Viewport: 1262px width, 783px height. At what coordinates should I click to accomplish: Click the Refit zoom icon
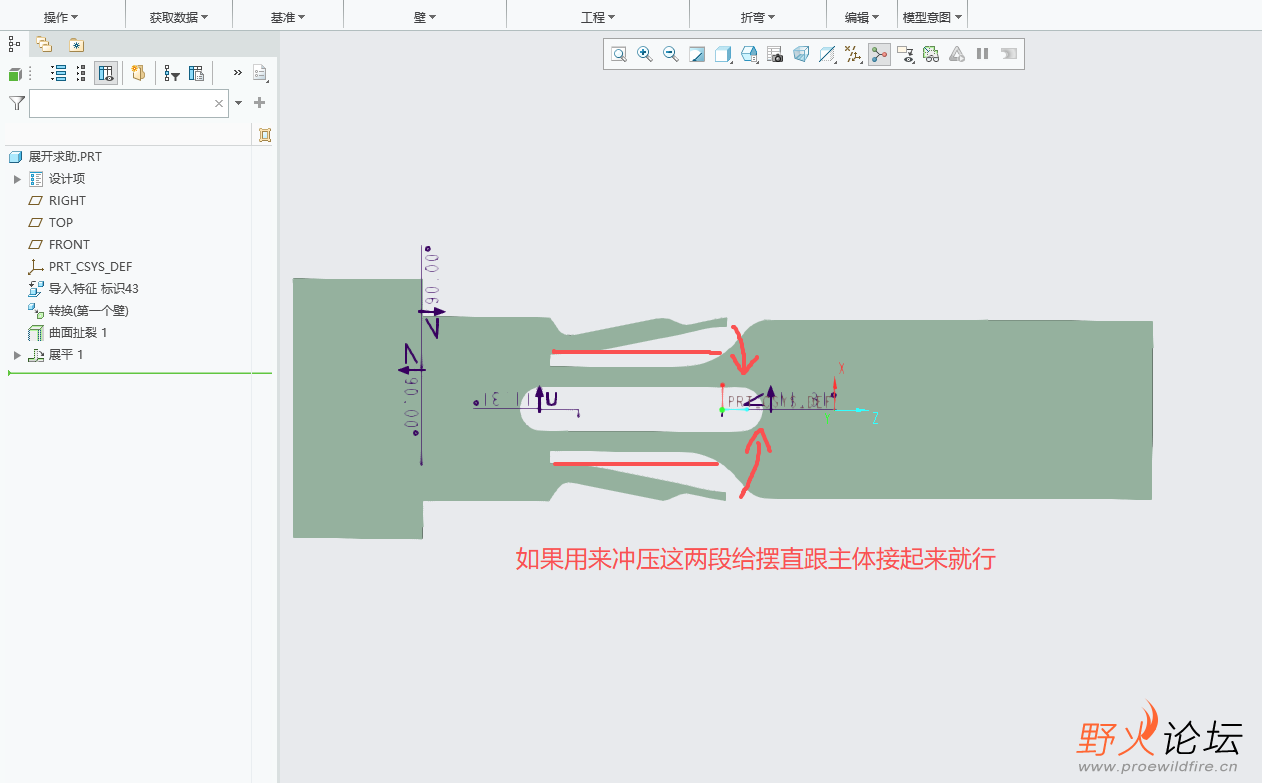point(619,54)
